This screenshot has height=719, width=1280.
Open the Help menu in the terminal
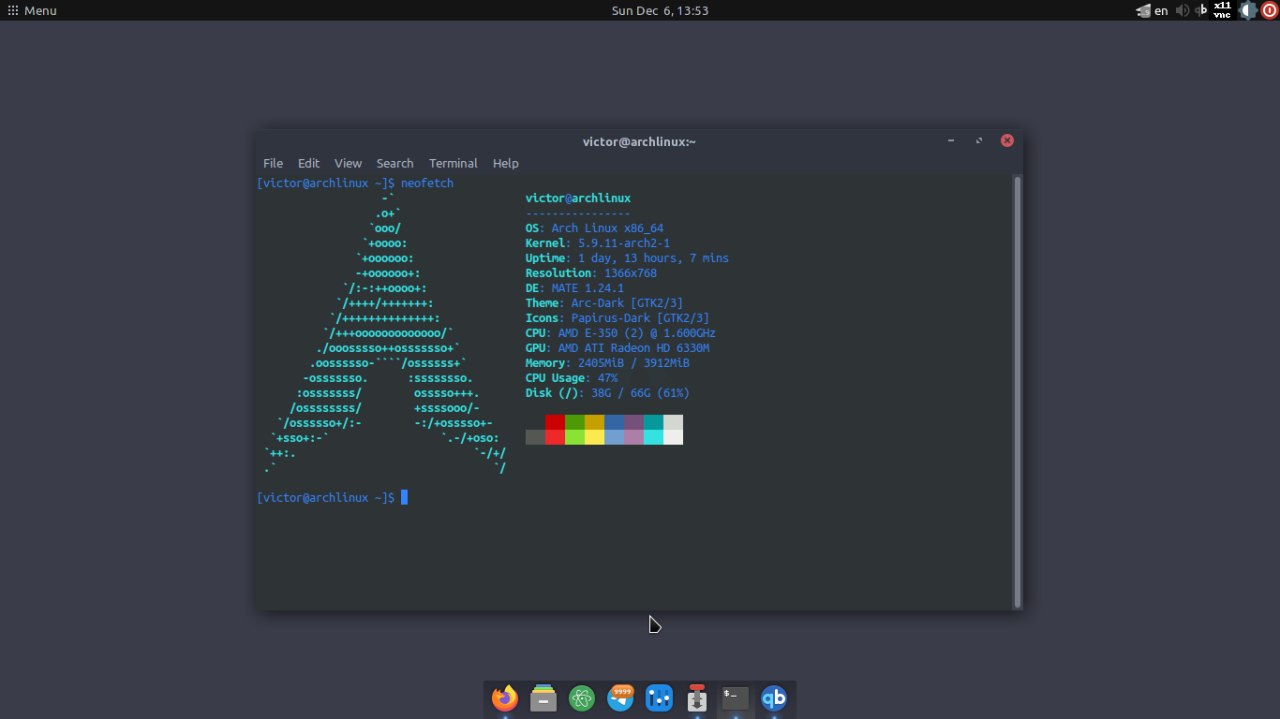tap(506, 163)
